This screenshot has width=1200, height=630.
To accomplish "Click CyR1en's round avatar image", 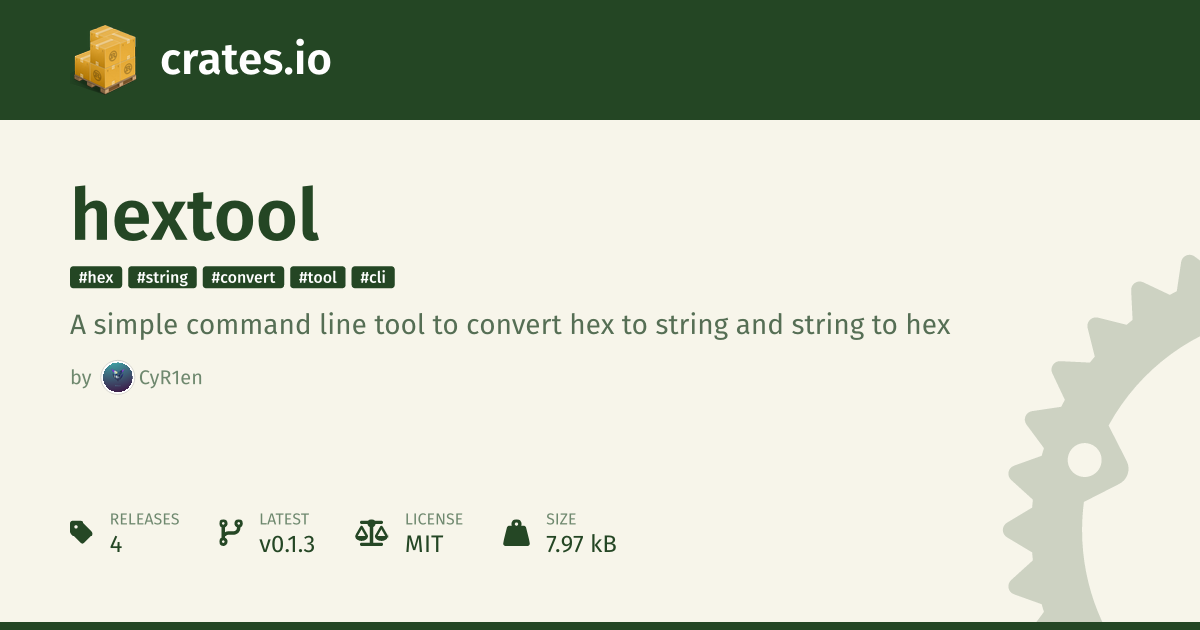I will pyautogui.click(x=117, y=377).
